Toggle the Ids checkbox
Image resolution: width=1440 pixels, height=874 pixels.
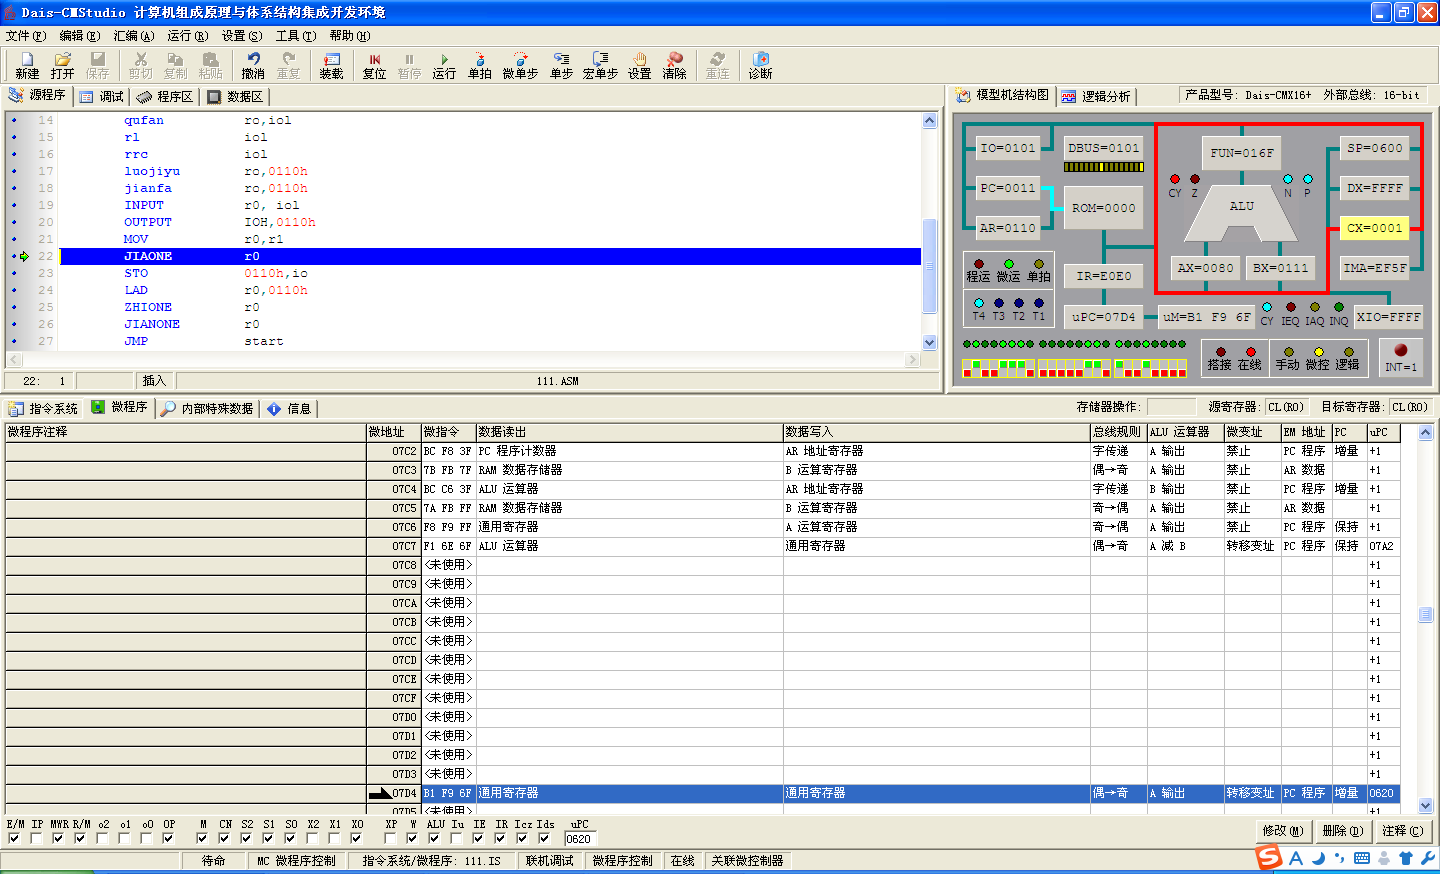(544, 838)
